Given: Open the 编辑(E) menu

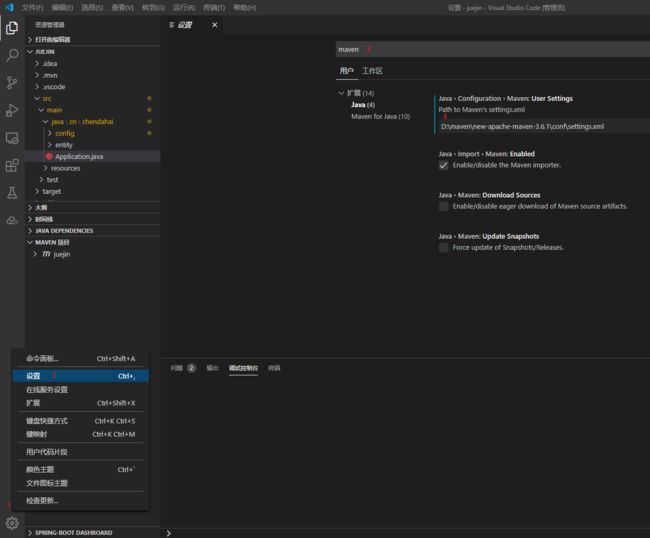Looking at the screenshot, I should coord(63,7).
